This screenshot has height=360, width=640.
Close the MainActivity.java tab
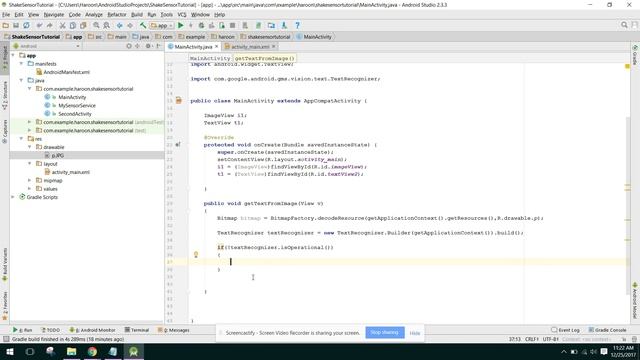point(217,47)
